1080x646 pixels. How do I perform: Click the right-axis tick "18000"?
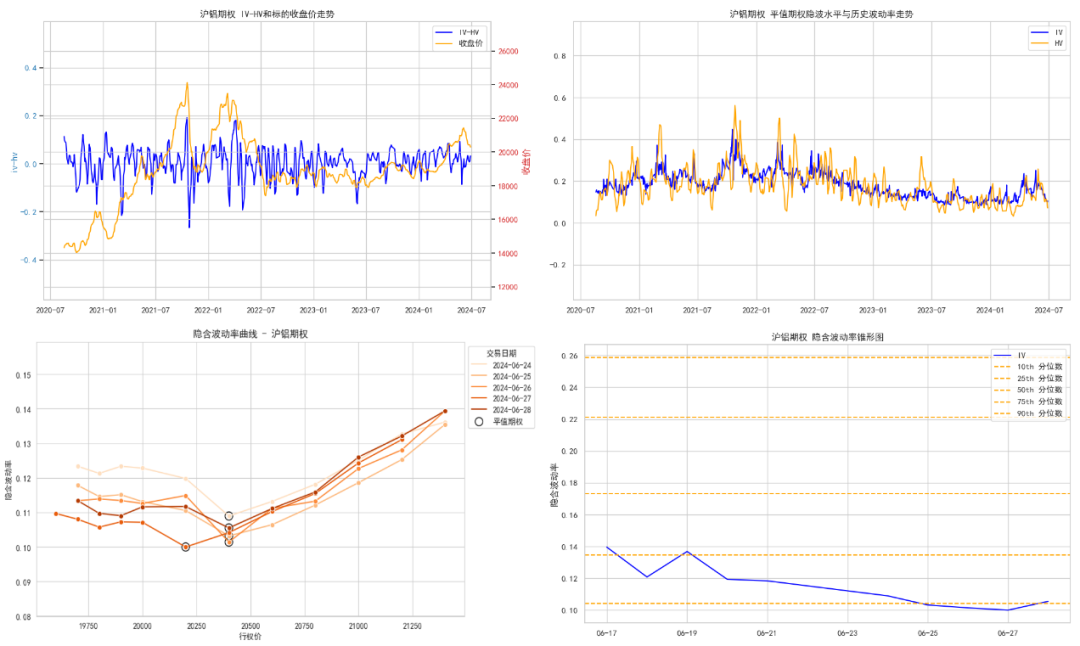coord(508,187)
